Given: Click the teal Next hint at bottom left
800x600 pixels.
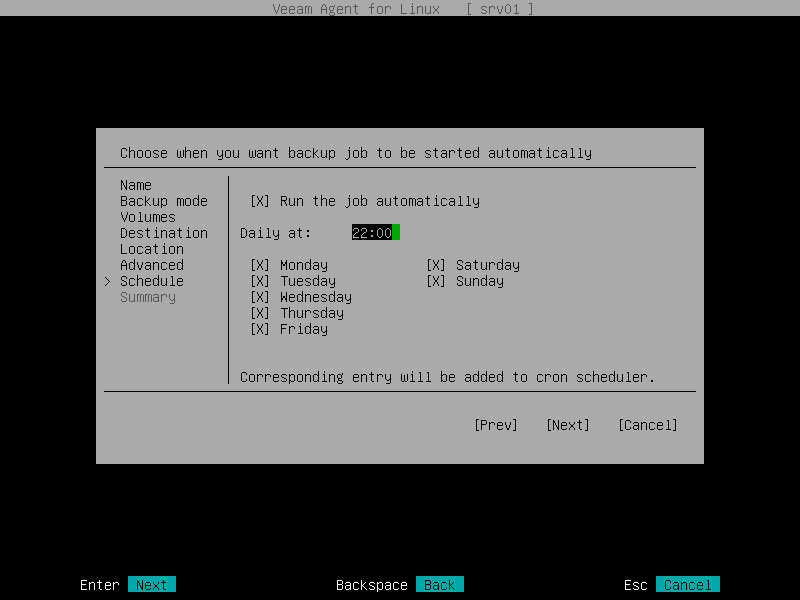Looking at the screenshot, I should 152,585.
